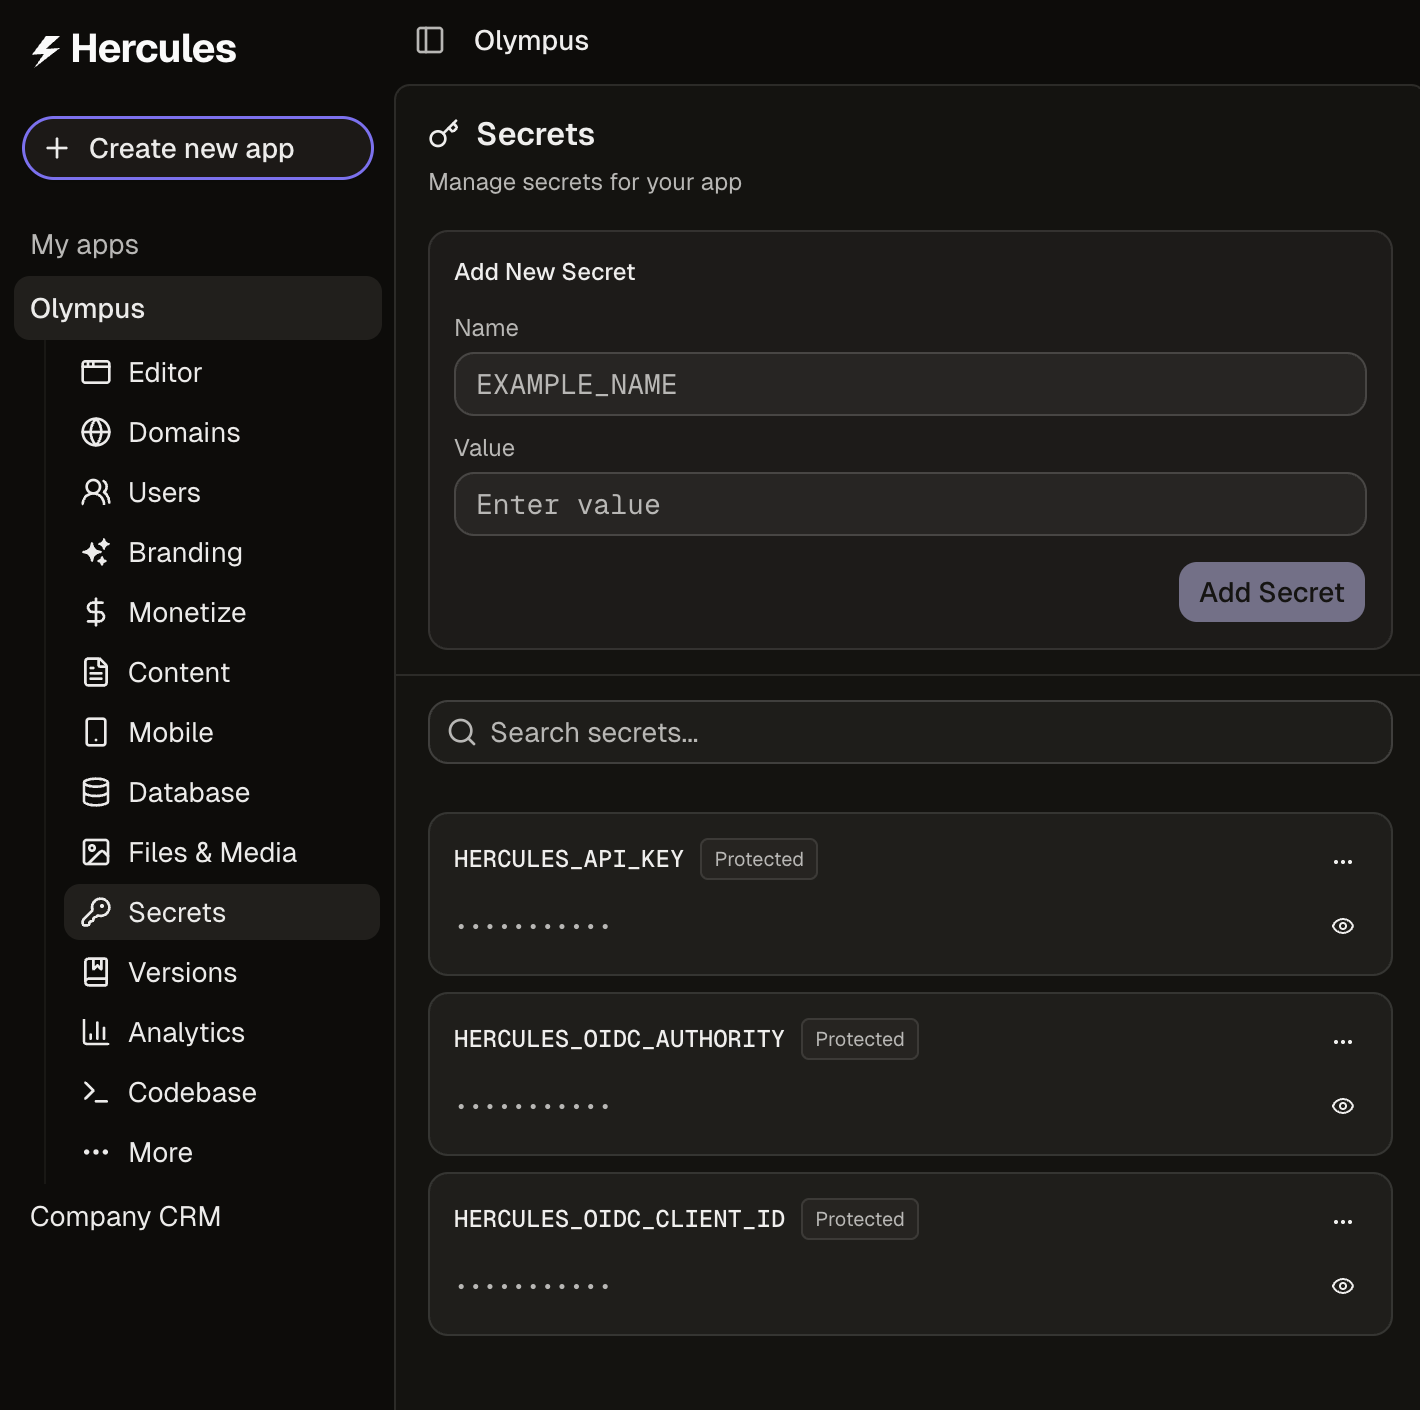Click the Editor window icon
This screenshot has width=1420, height=1410.
[x=96, y=372]
